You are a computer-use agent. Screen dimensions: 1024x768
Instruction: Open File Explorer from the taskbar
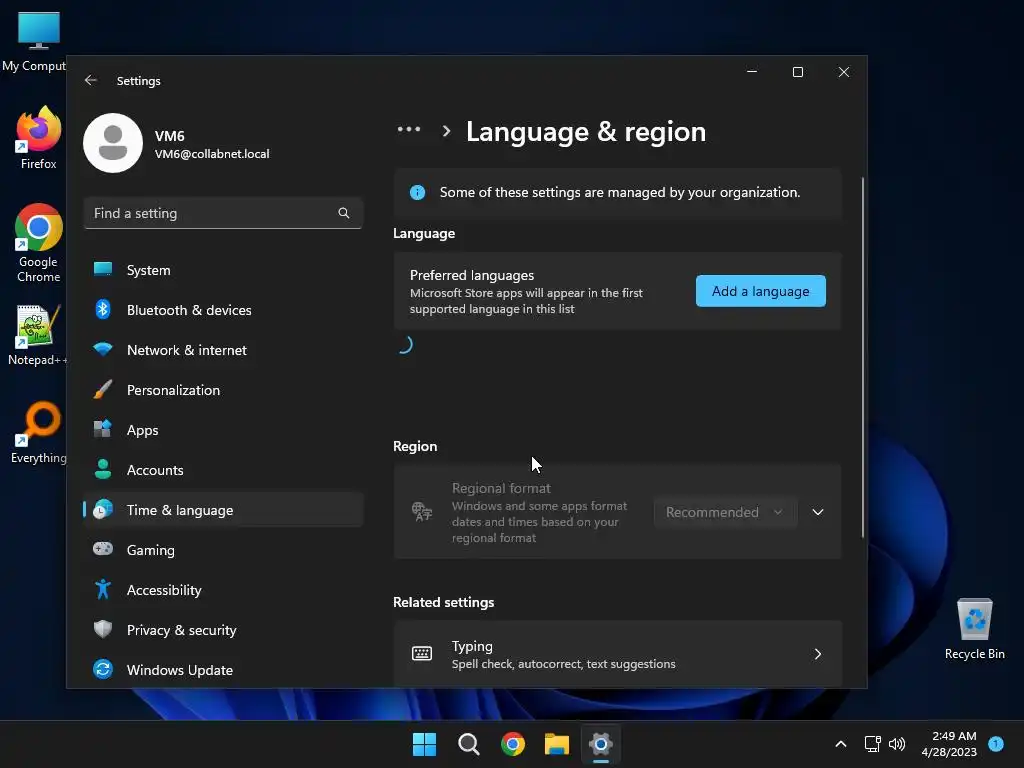[x=557, y=744]
